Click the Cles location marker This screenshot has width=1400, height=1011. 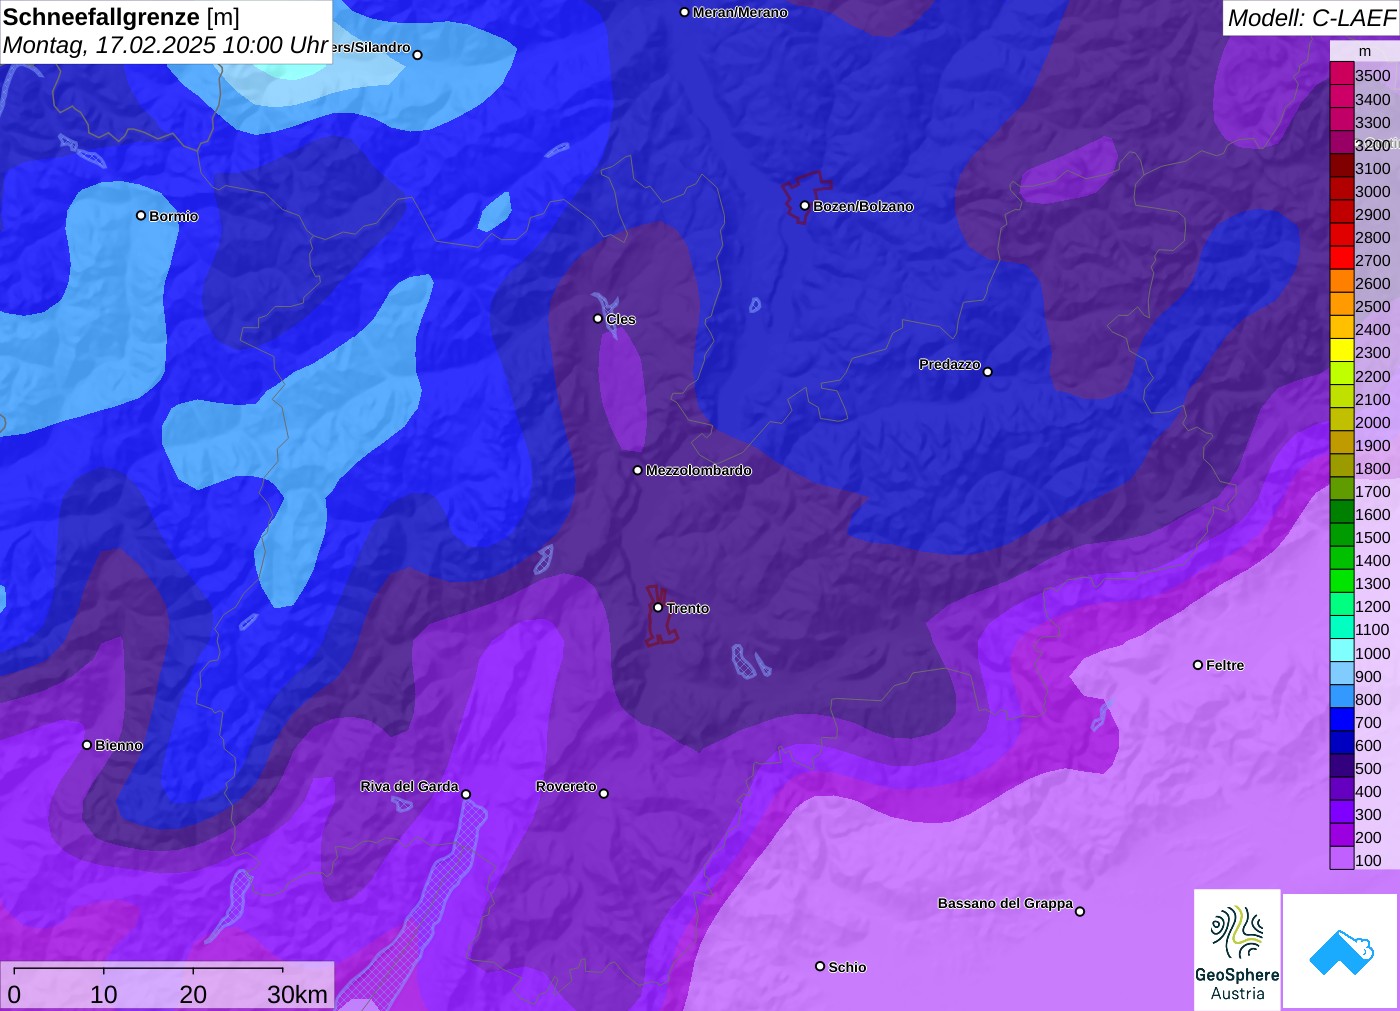tap(598, 319)
